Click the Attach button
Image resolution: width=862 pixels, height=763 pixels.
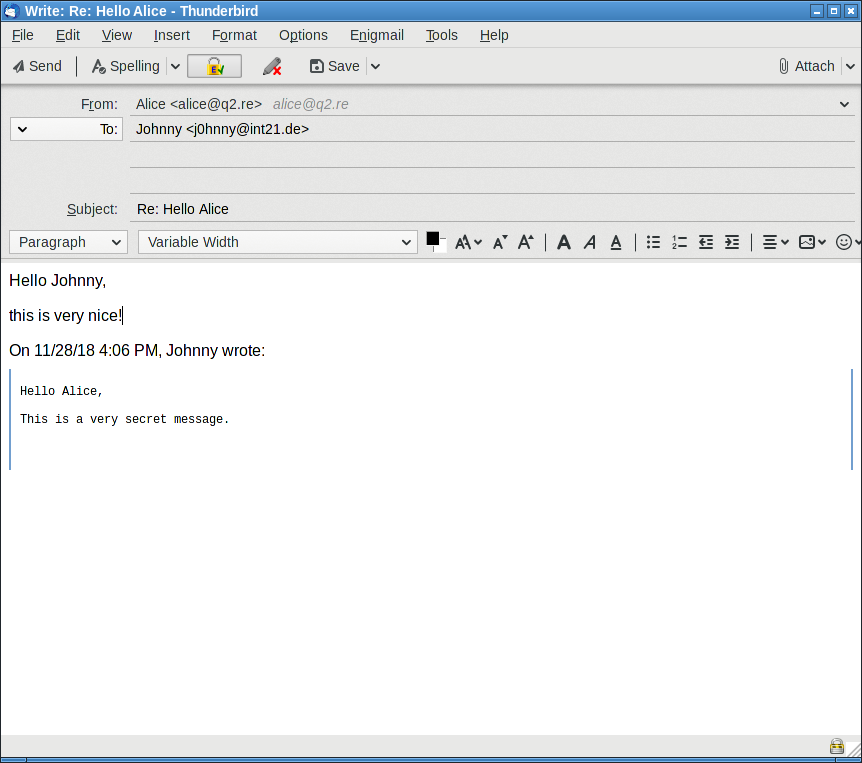806,66
